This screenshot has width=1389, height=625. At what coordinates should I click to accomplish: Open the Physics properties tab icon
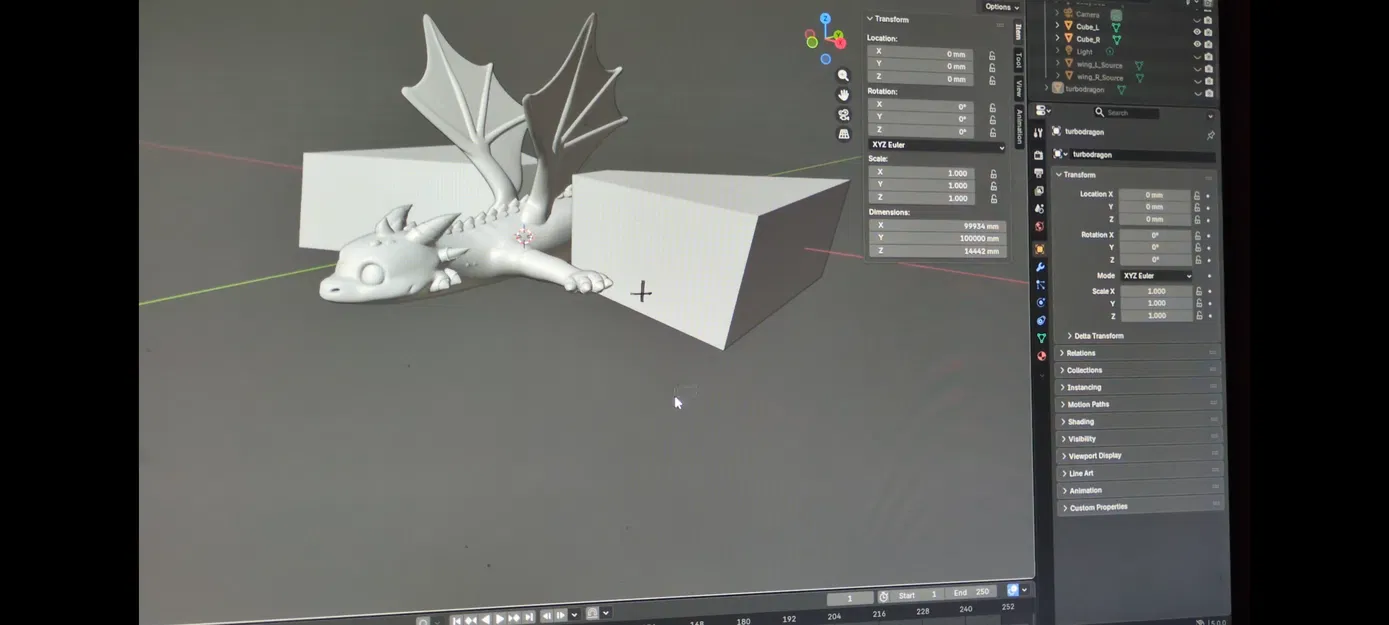tap(1041, 302)
